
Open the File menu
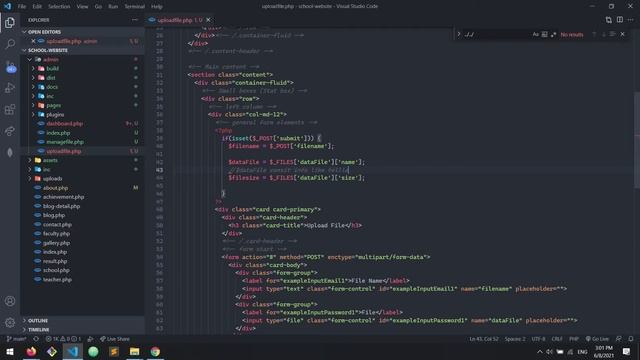tap(22, 6)
